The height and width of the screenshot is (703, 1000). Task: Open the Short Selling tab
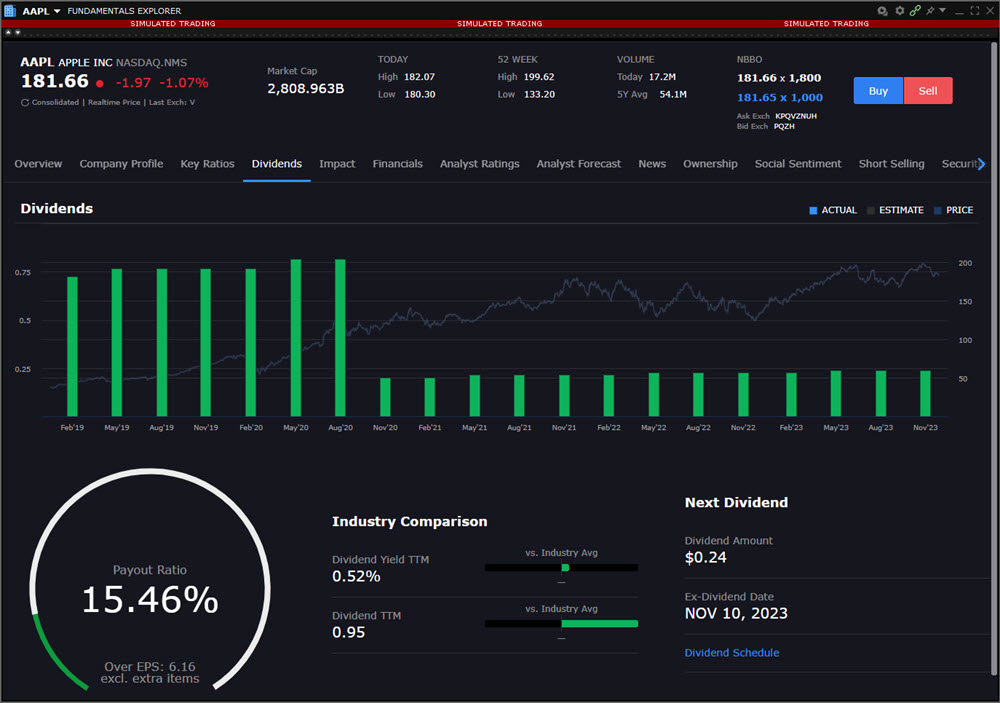click(892, 164)
